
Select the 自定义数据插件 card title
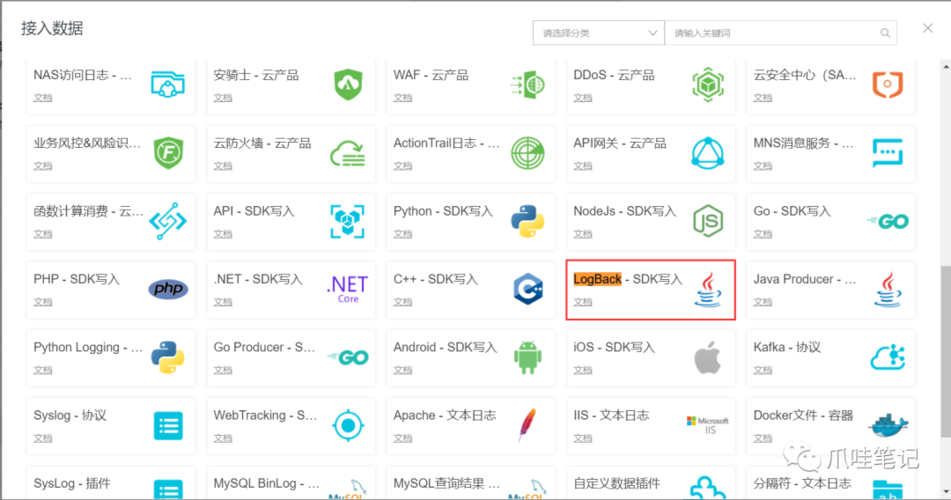(617, 484)
